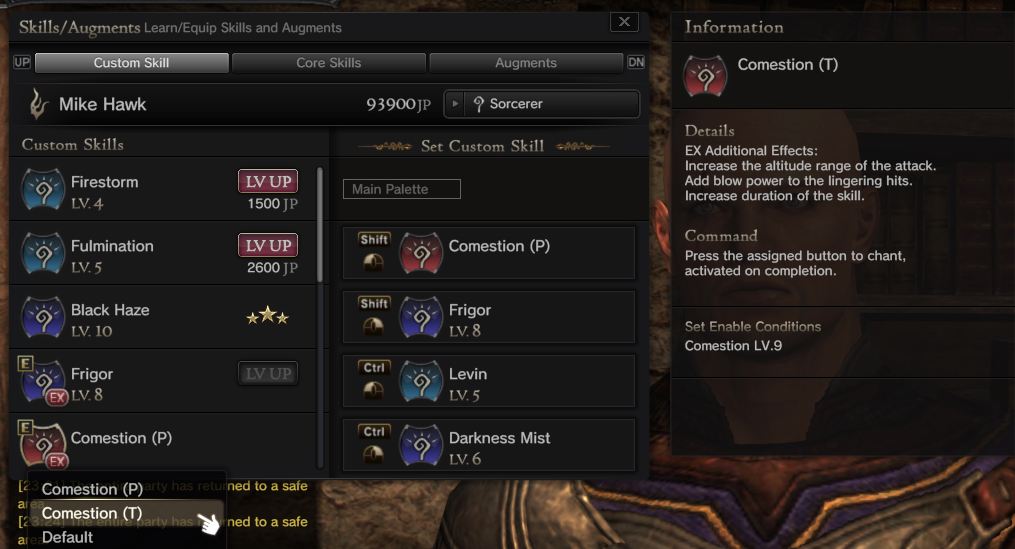The width and height of the screenshot is (1015, 549).
Task: Level up Firestorm with LV UP button
Action: click(268, 181)
